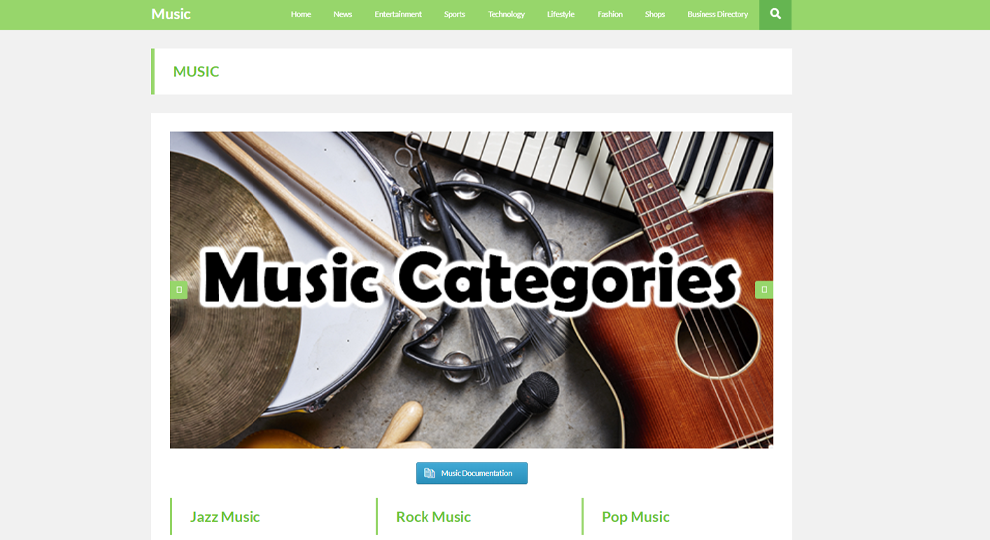Open the Pop Music heading link
The image size is (990, 540).
pos(635,517)
